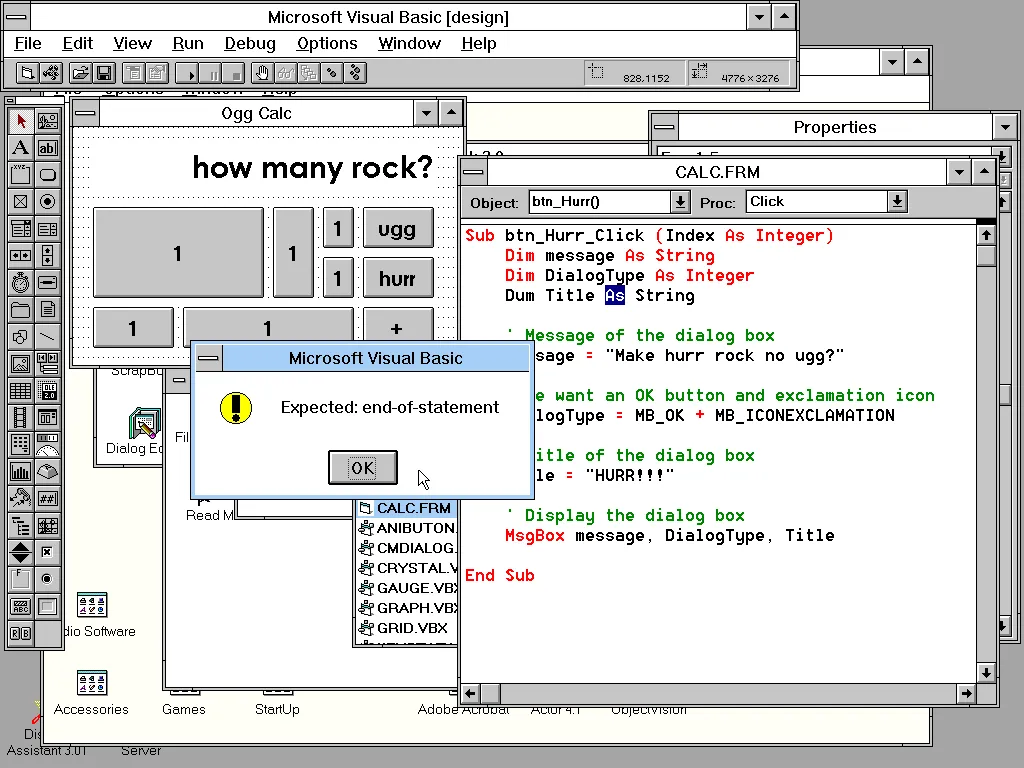Expand the Object dropdown arrow in CALC.FRM

(x=680, y=202)
